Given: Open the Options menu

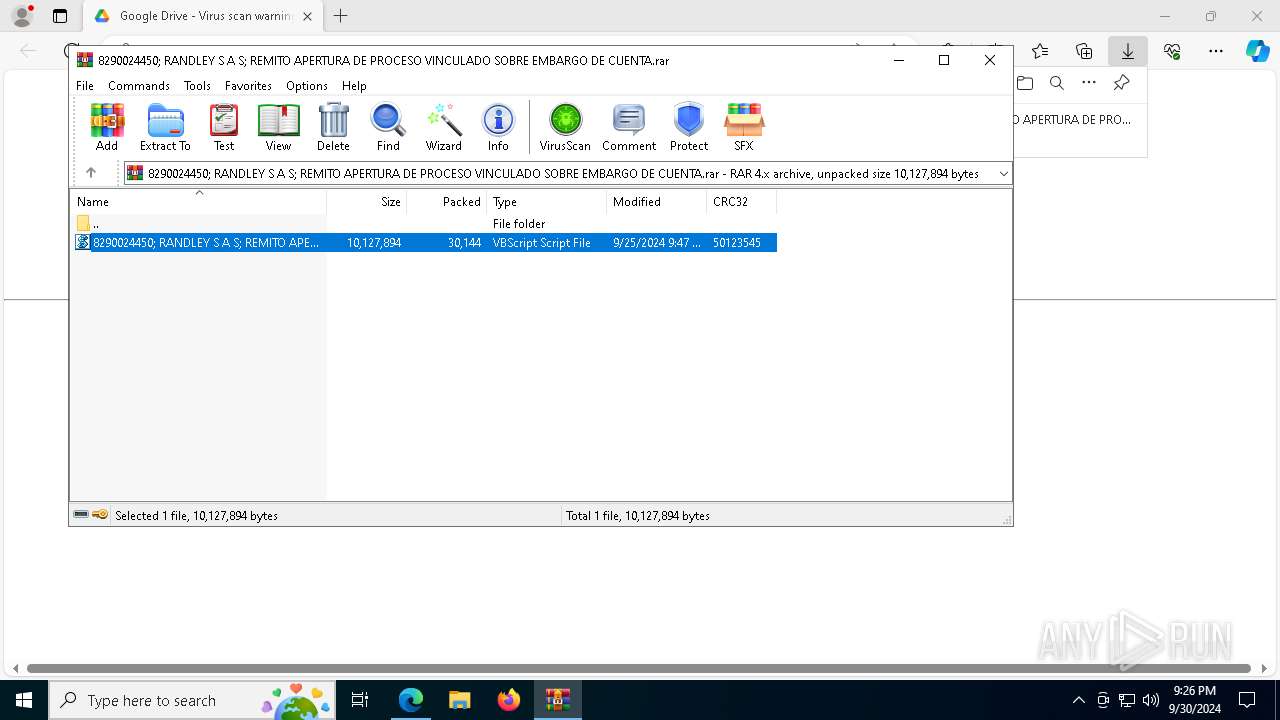Looking at the screenshot, I should coord(307,86).
